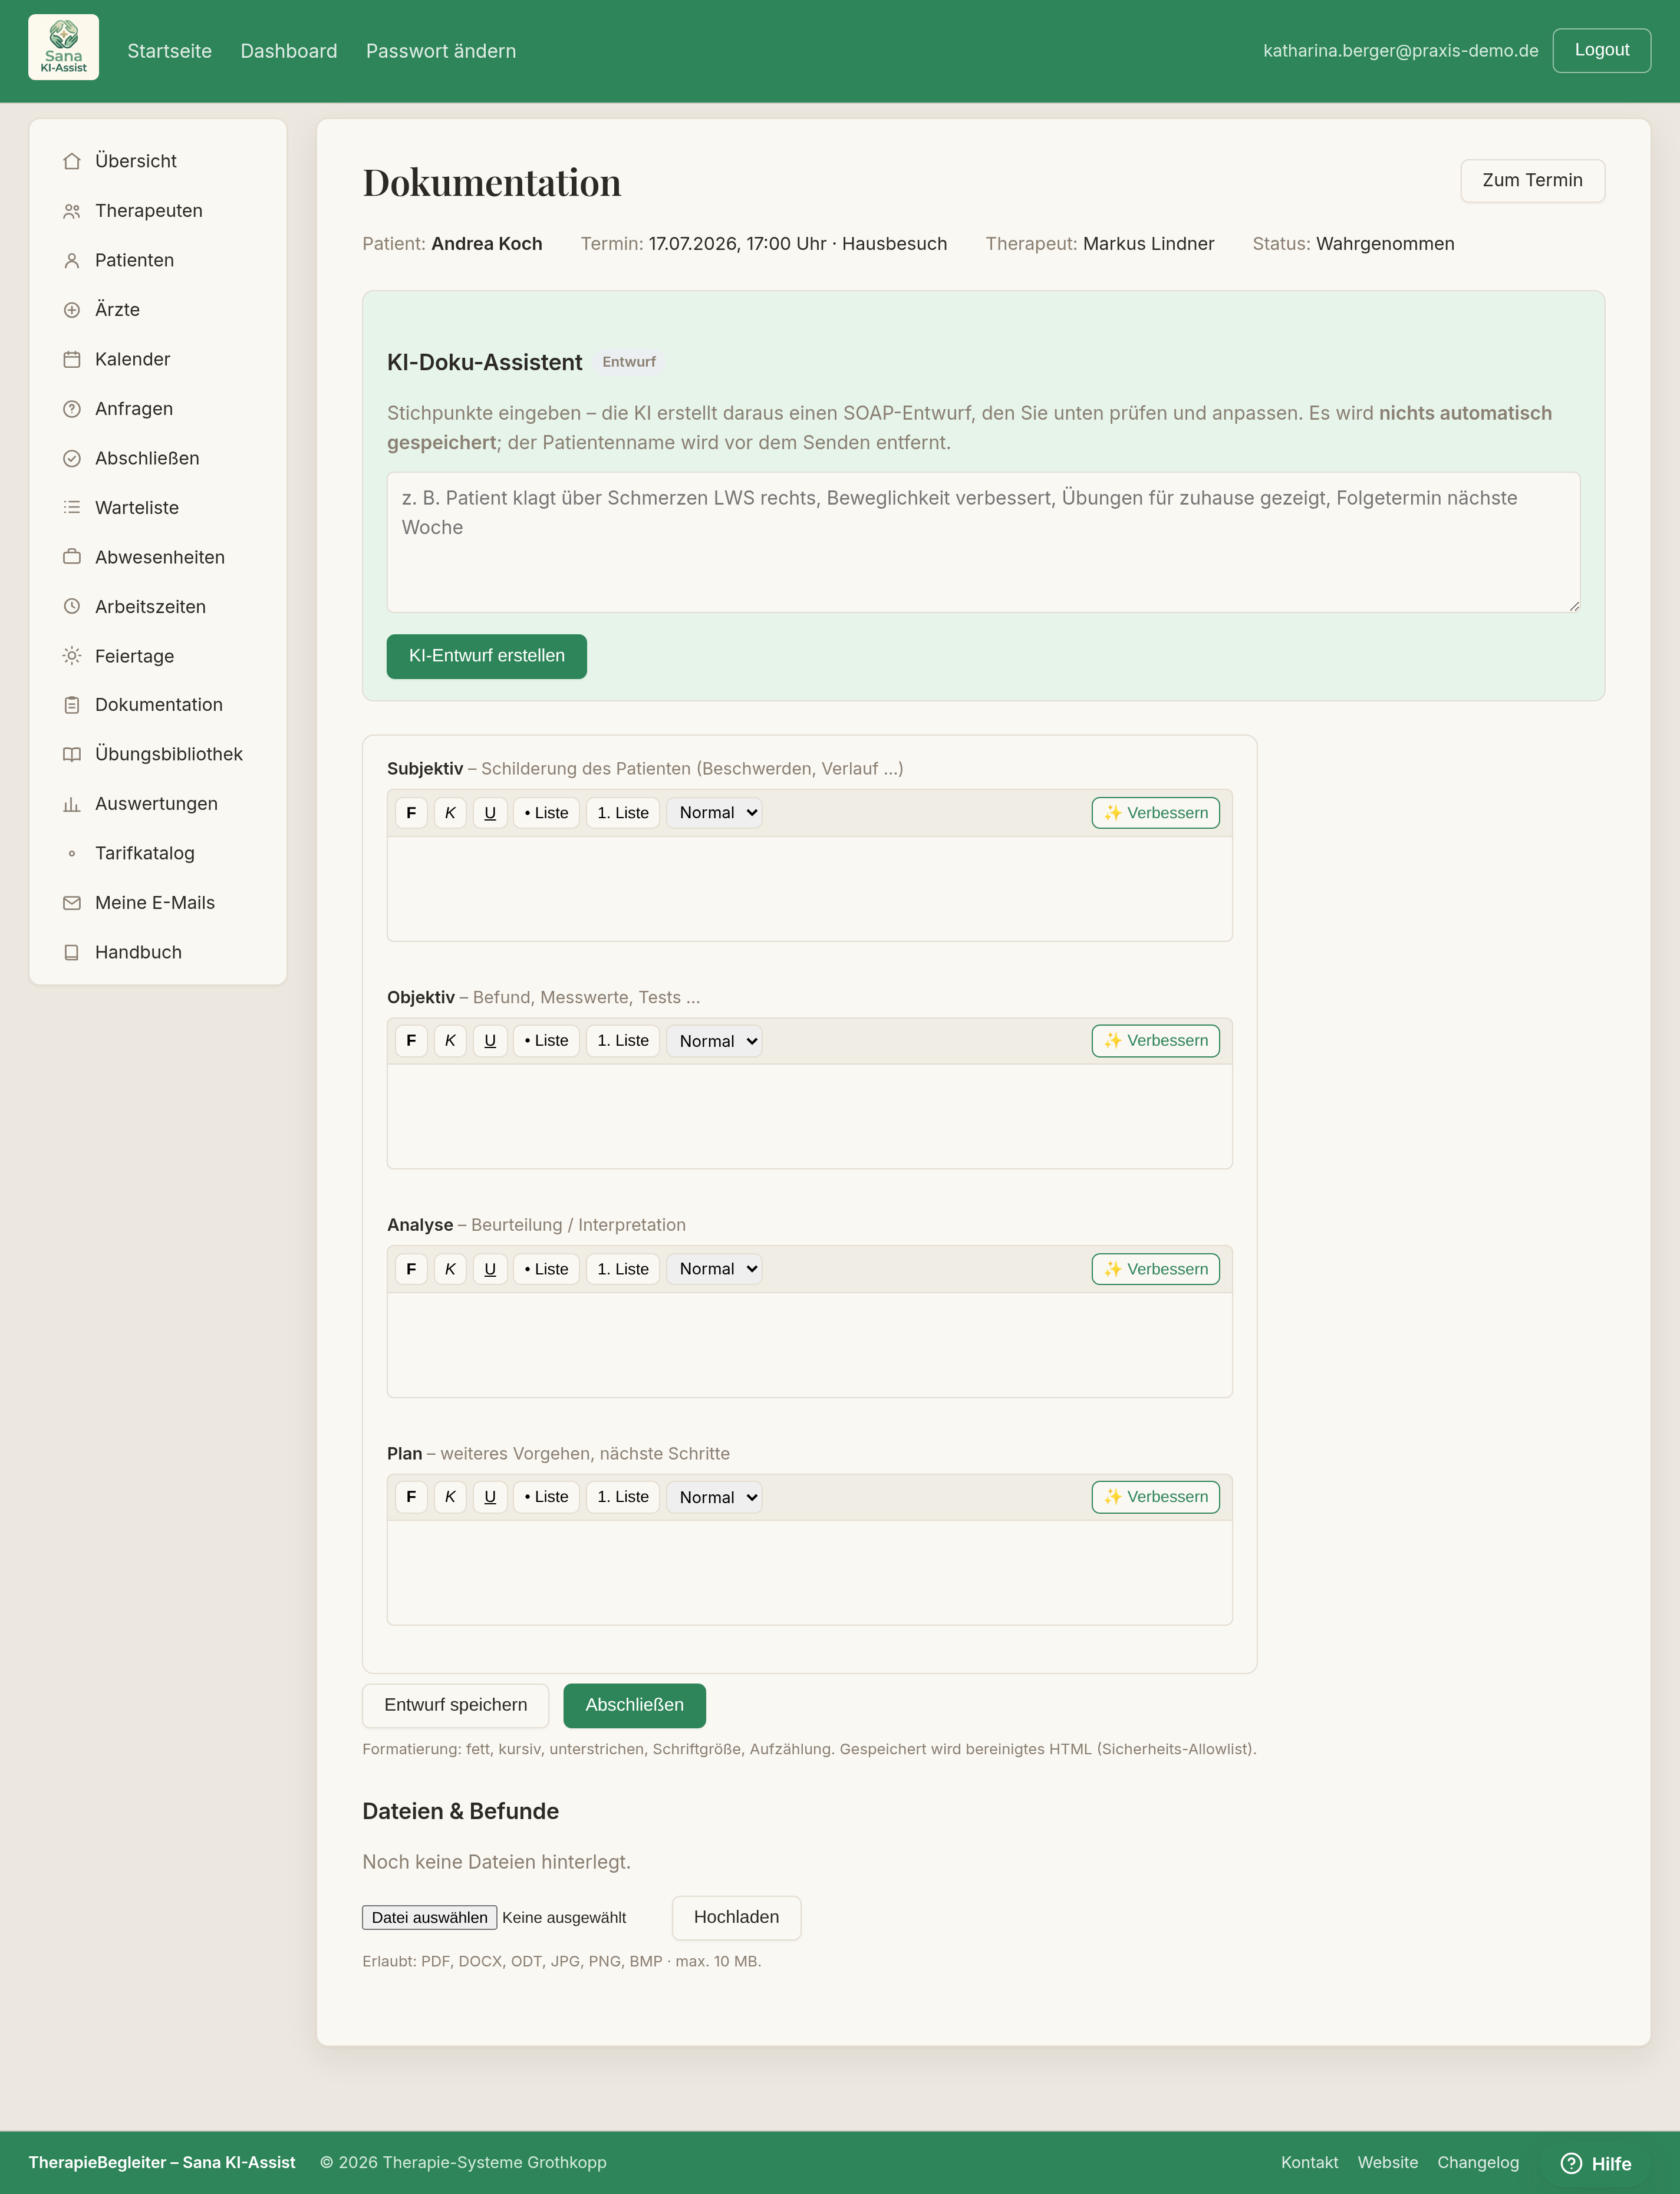Click Verbessern in Plan editor
This screenshot has height=2194, width=1680.
[1156, 1497]
